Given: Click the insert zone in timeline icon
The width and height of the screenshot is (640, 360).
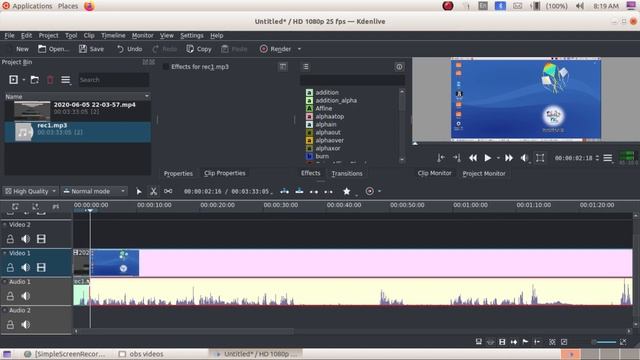Looking at the screenshot, I should (284, 191).
